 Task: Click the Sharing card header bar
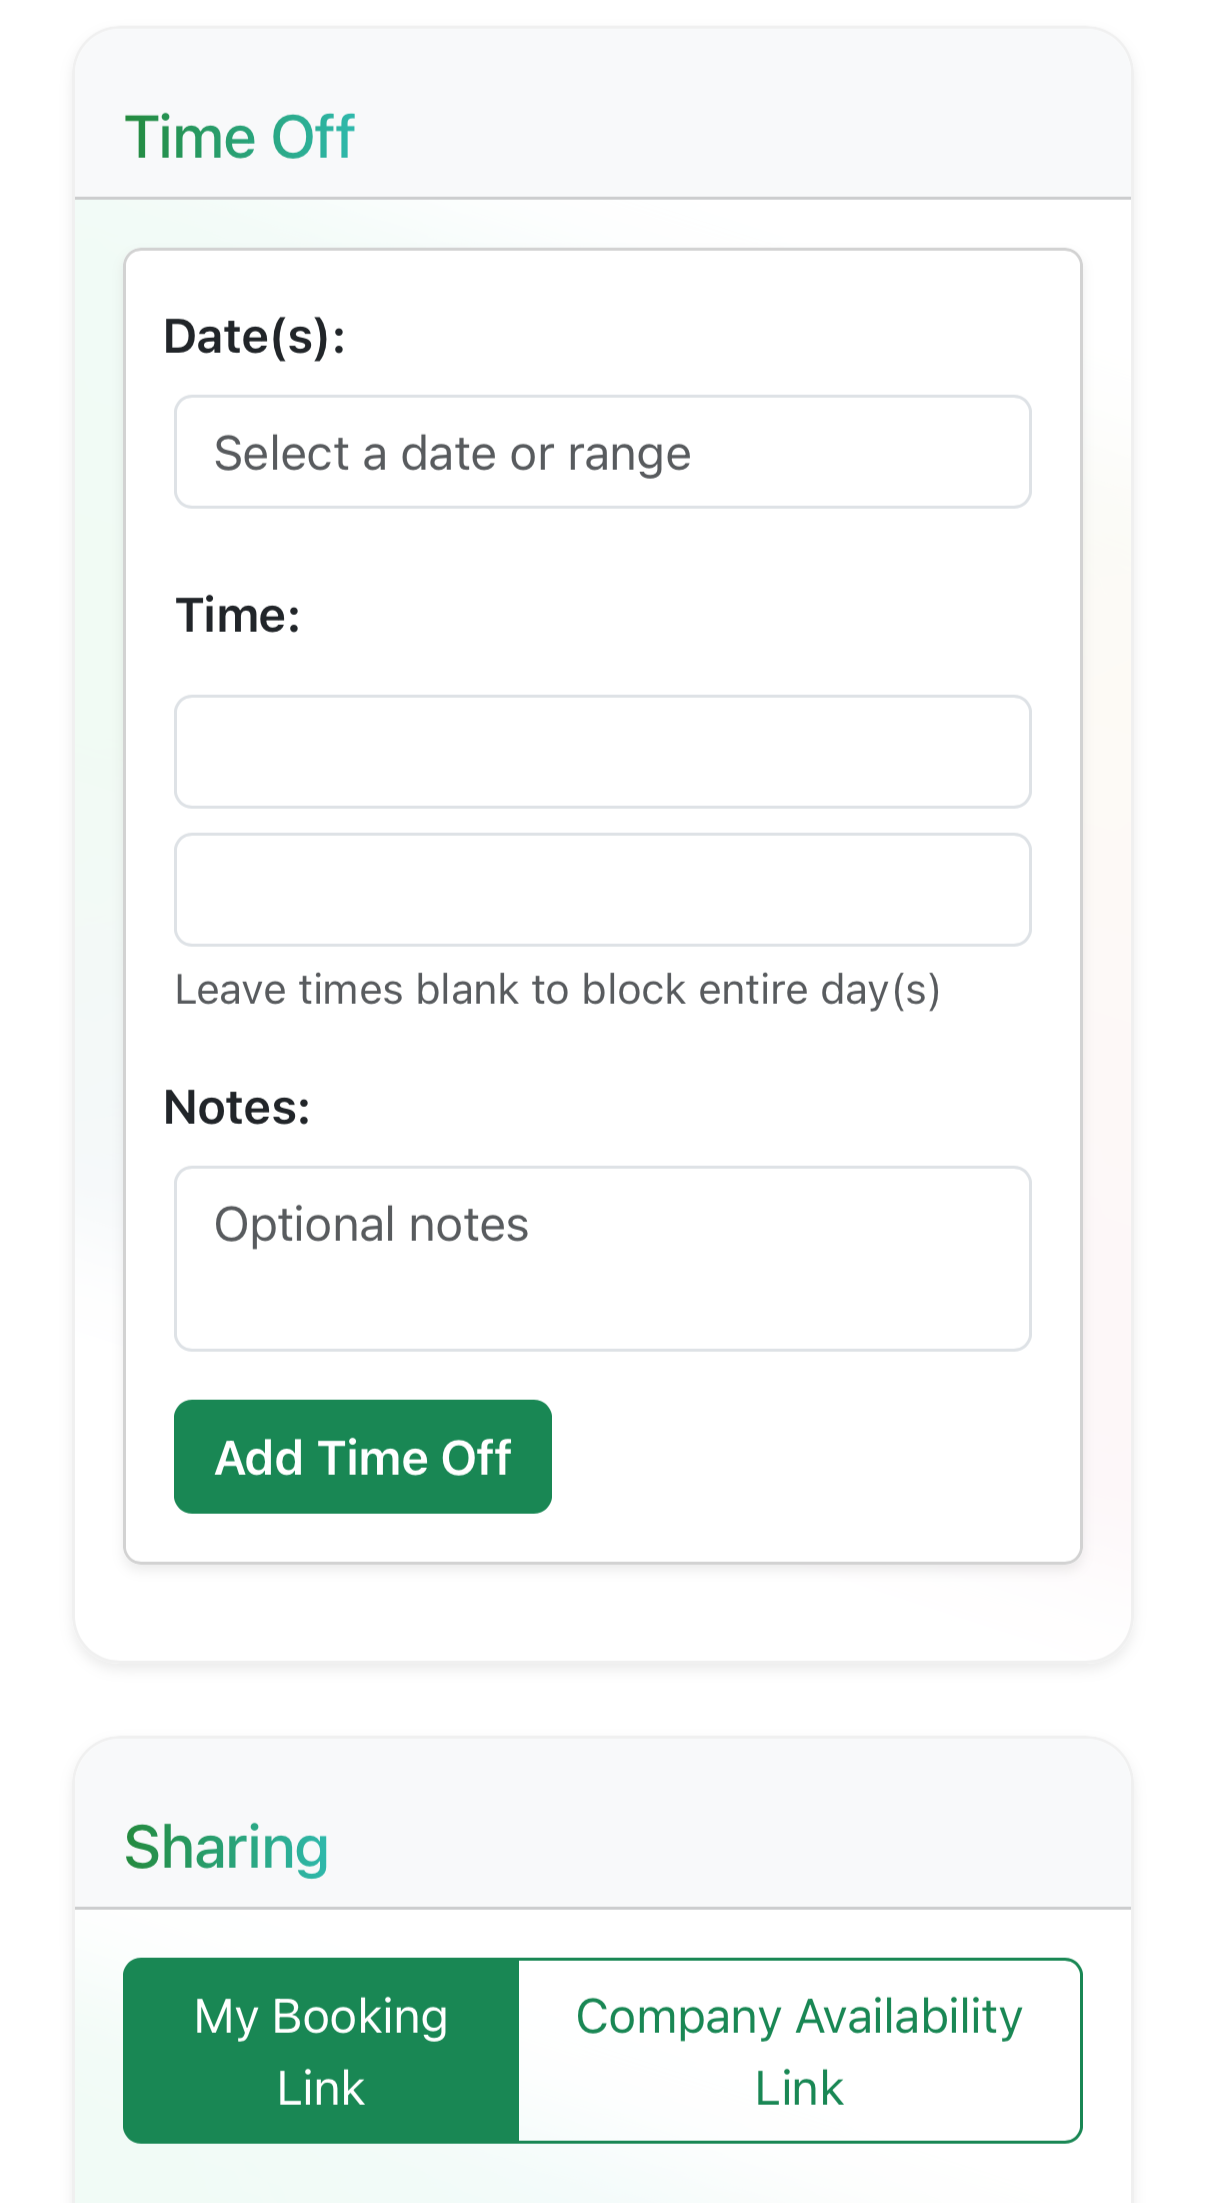pos(603,1824)
